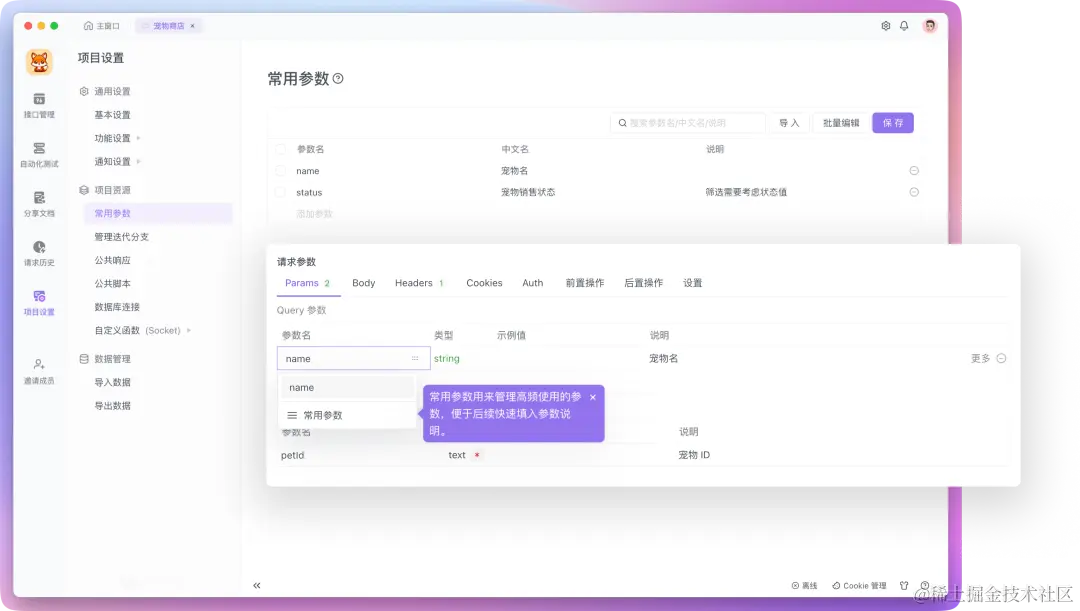Open notifications via the bell icon
The width and height of the screenshot is (1080, 611).
point(905,27)
